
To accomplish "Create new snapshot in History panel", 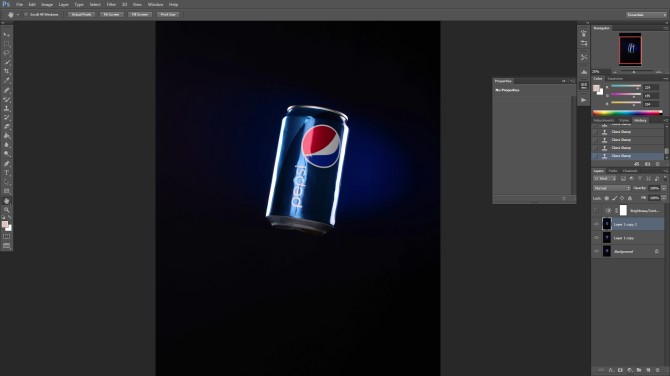I will tap(647, 164).
